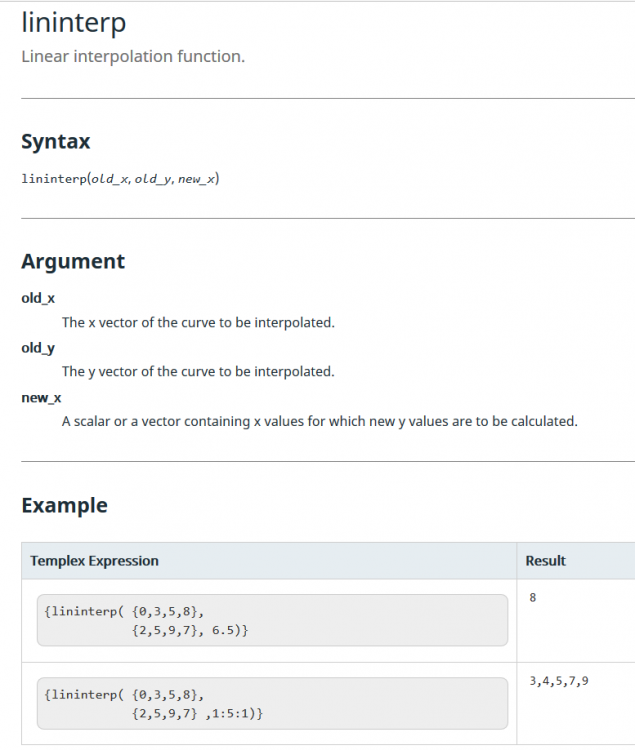The height and width of the screenshot is (750, 635).
Task: Click the first example code block with 6.5
Action: 273,620
